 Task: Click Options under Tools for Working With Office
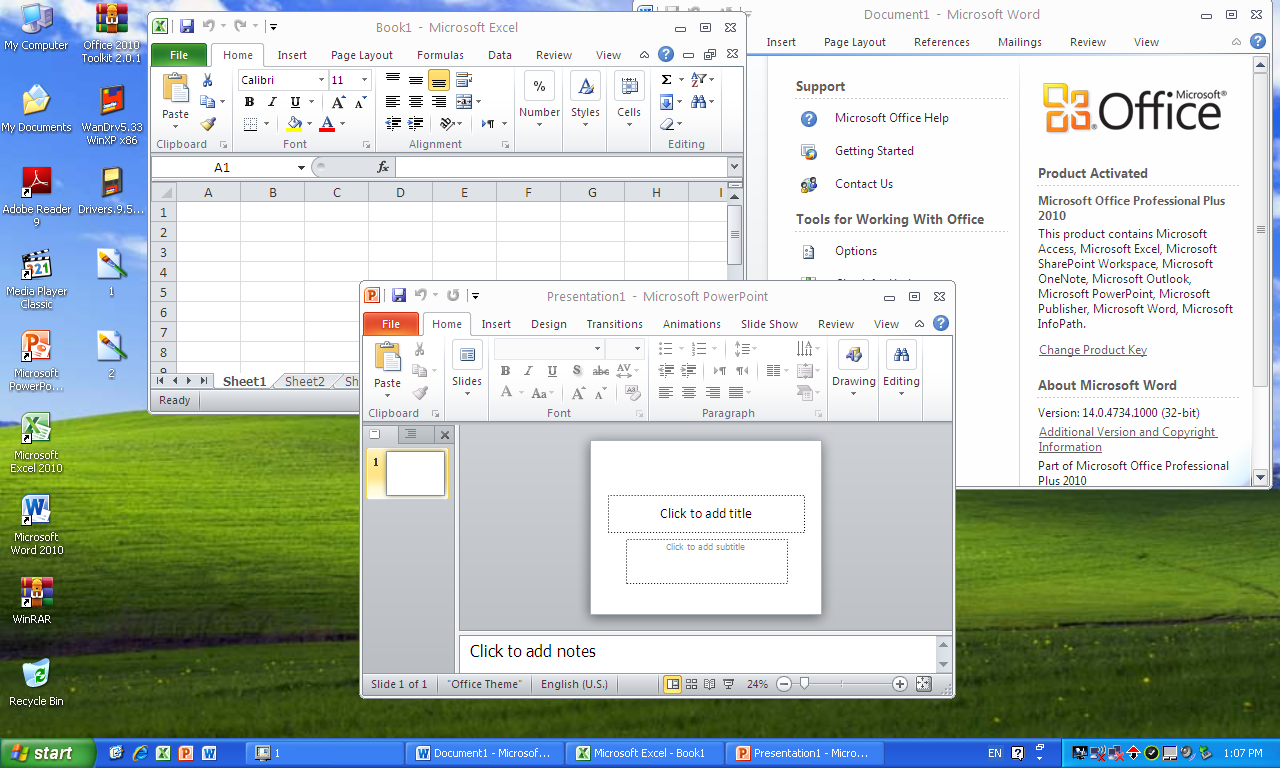click(x=856, y=251)
